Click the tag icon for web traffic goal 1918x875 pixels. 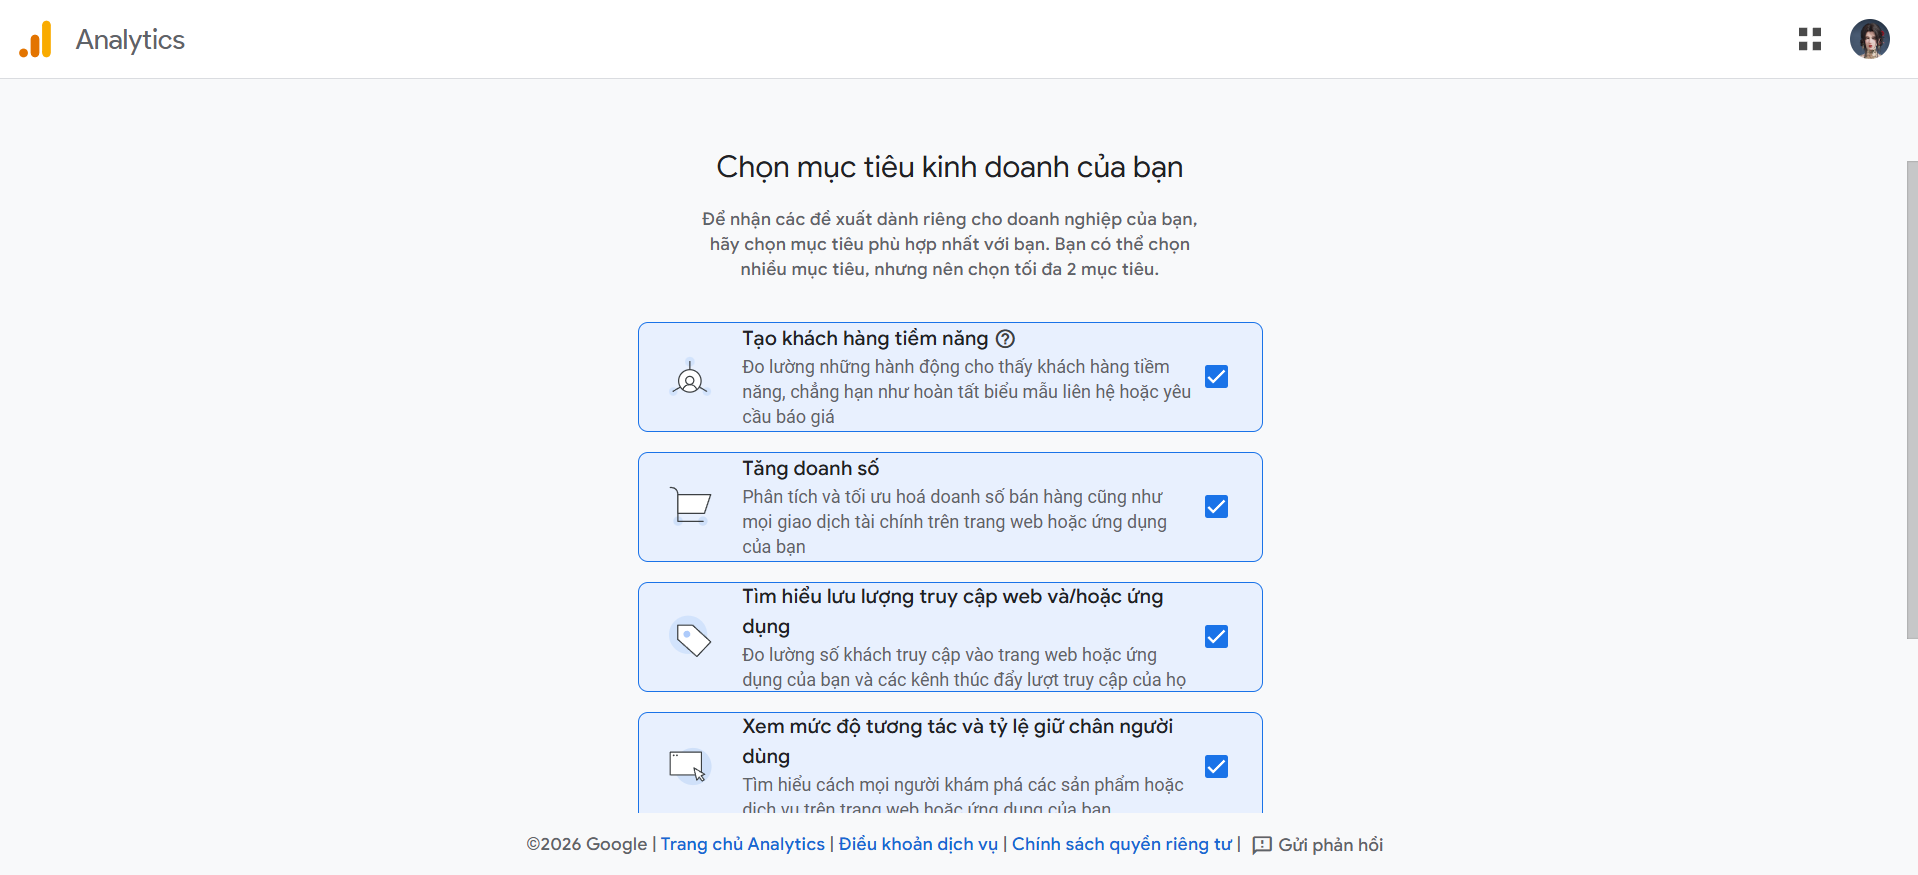pos(692,638)
